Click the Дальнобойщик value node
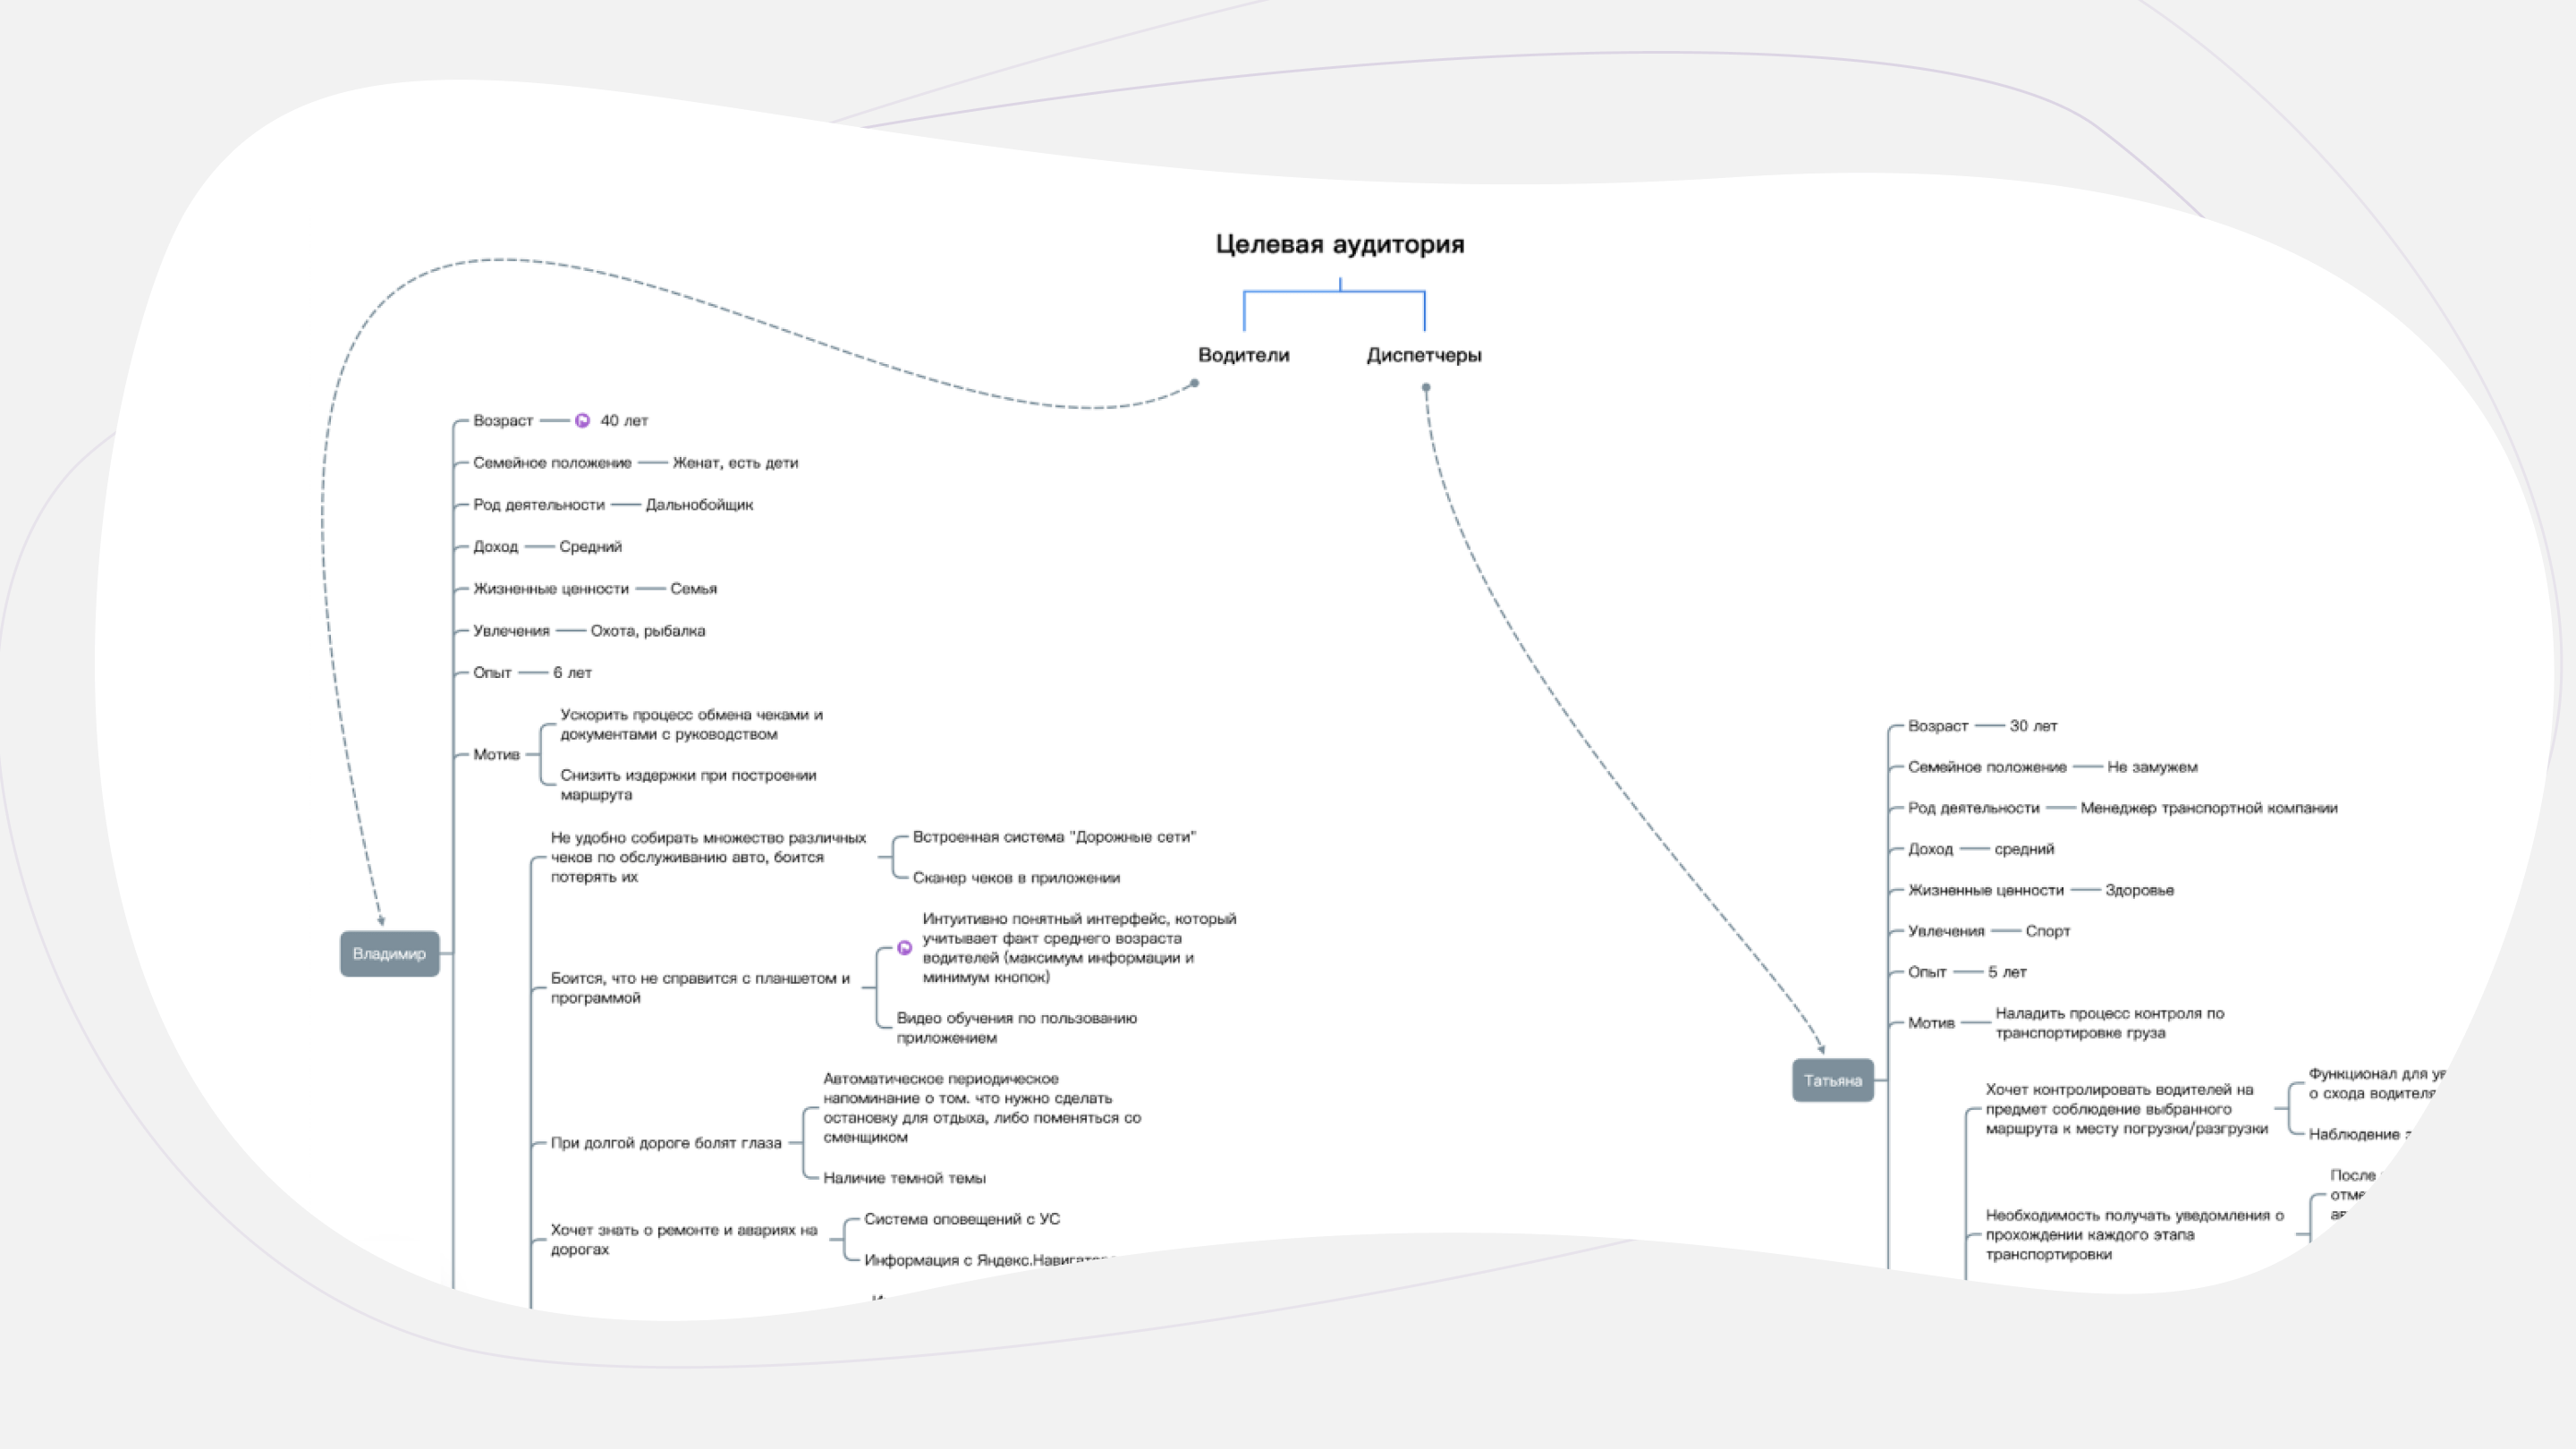 click(699, 505)
